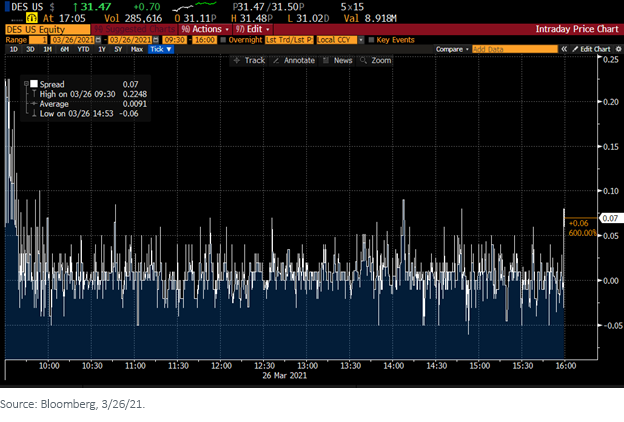Select the YTD range tab

[83, 49]
